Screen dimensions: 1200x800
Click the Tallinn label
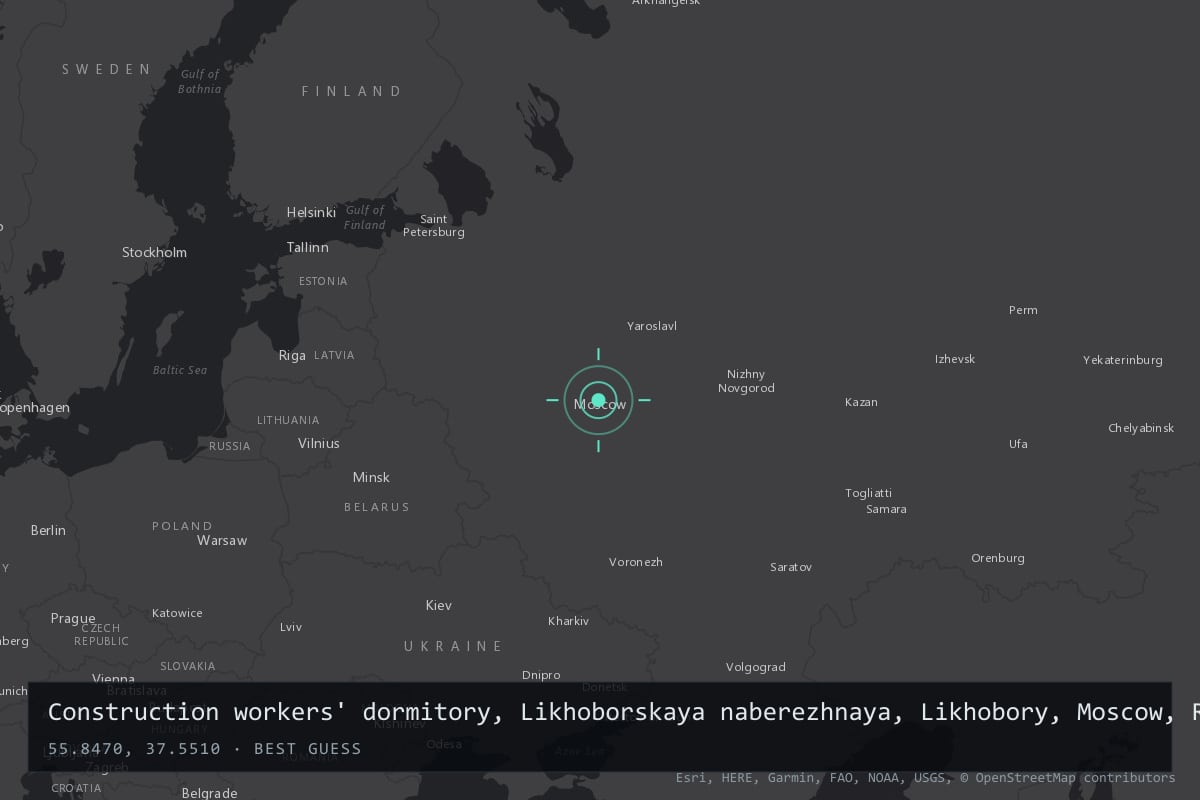tap(307, 247)
